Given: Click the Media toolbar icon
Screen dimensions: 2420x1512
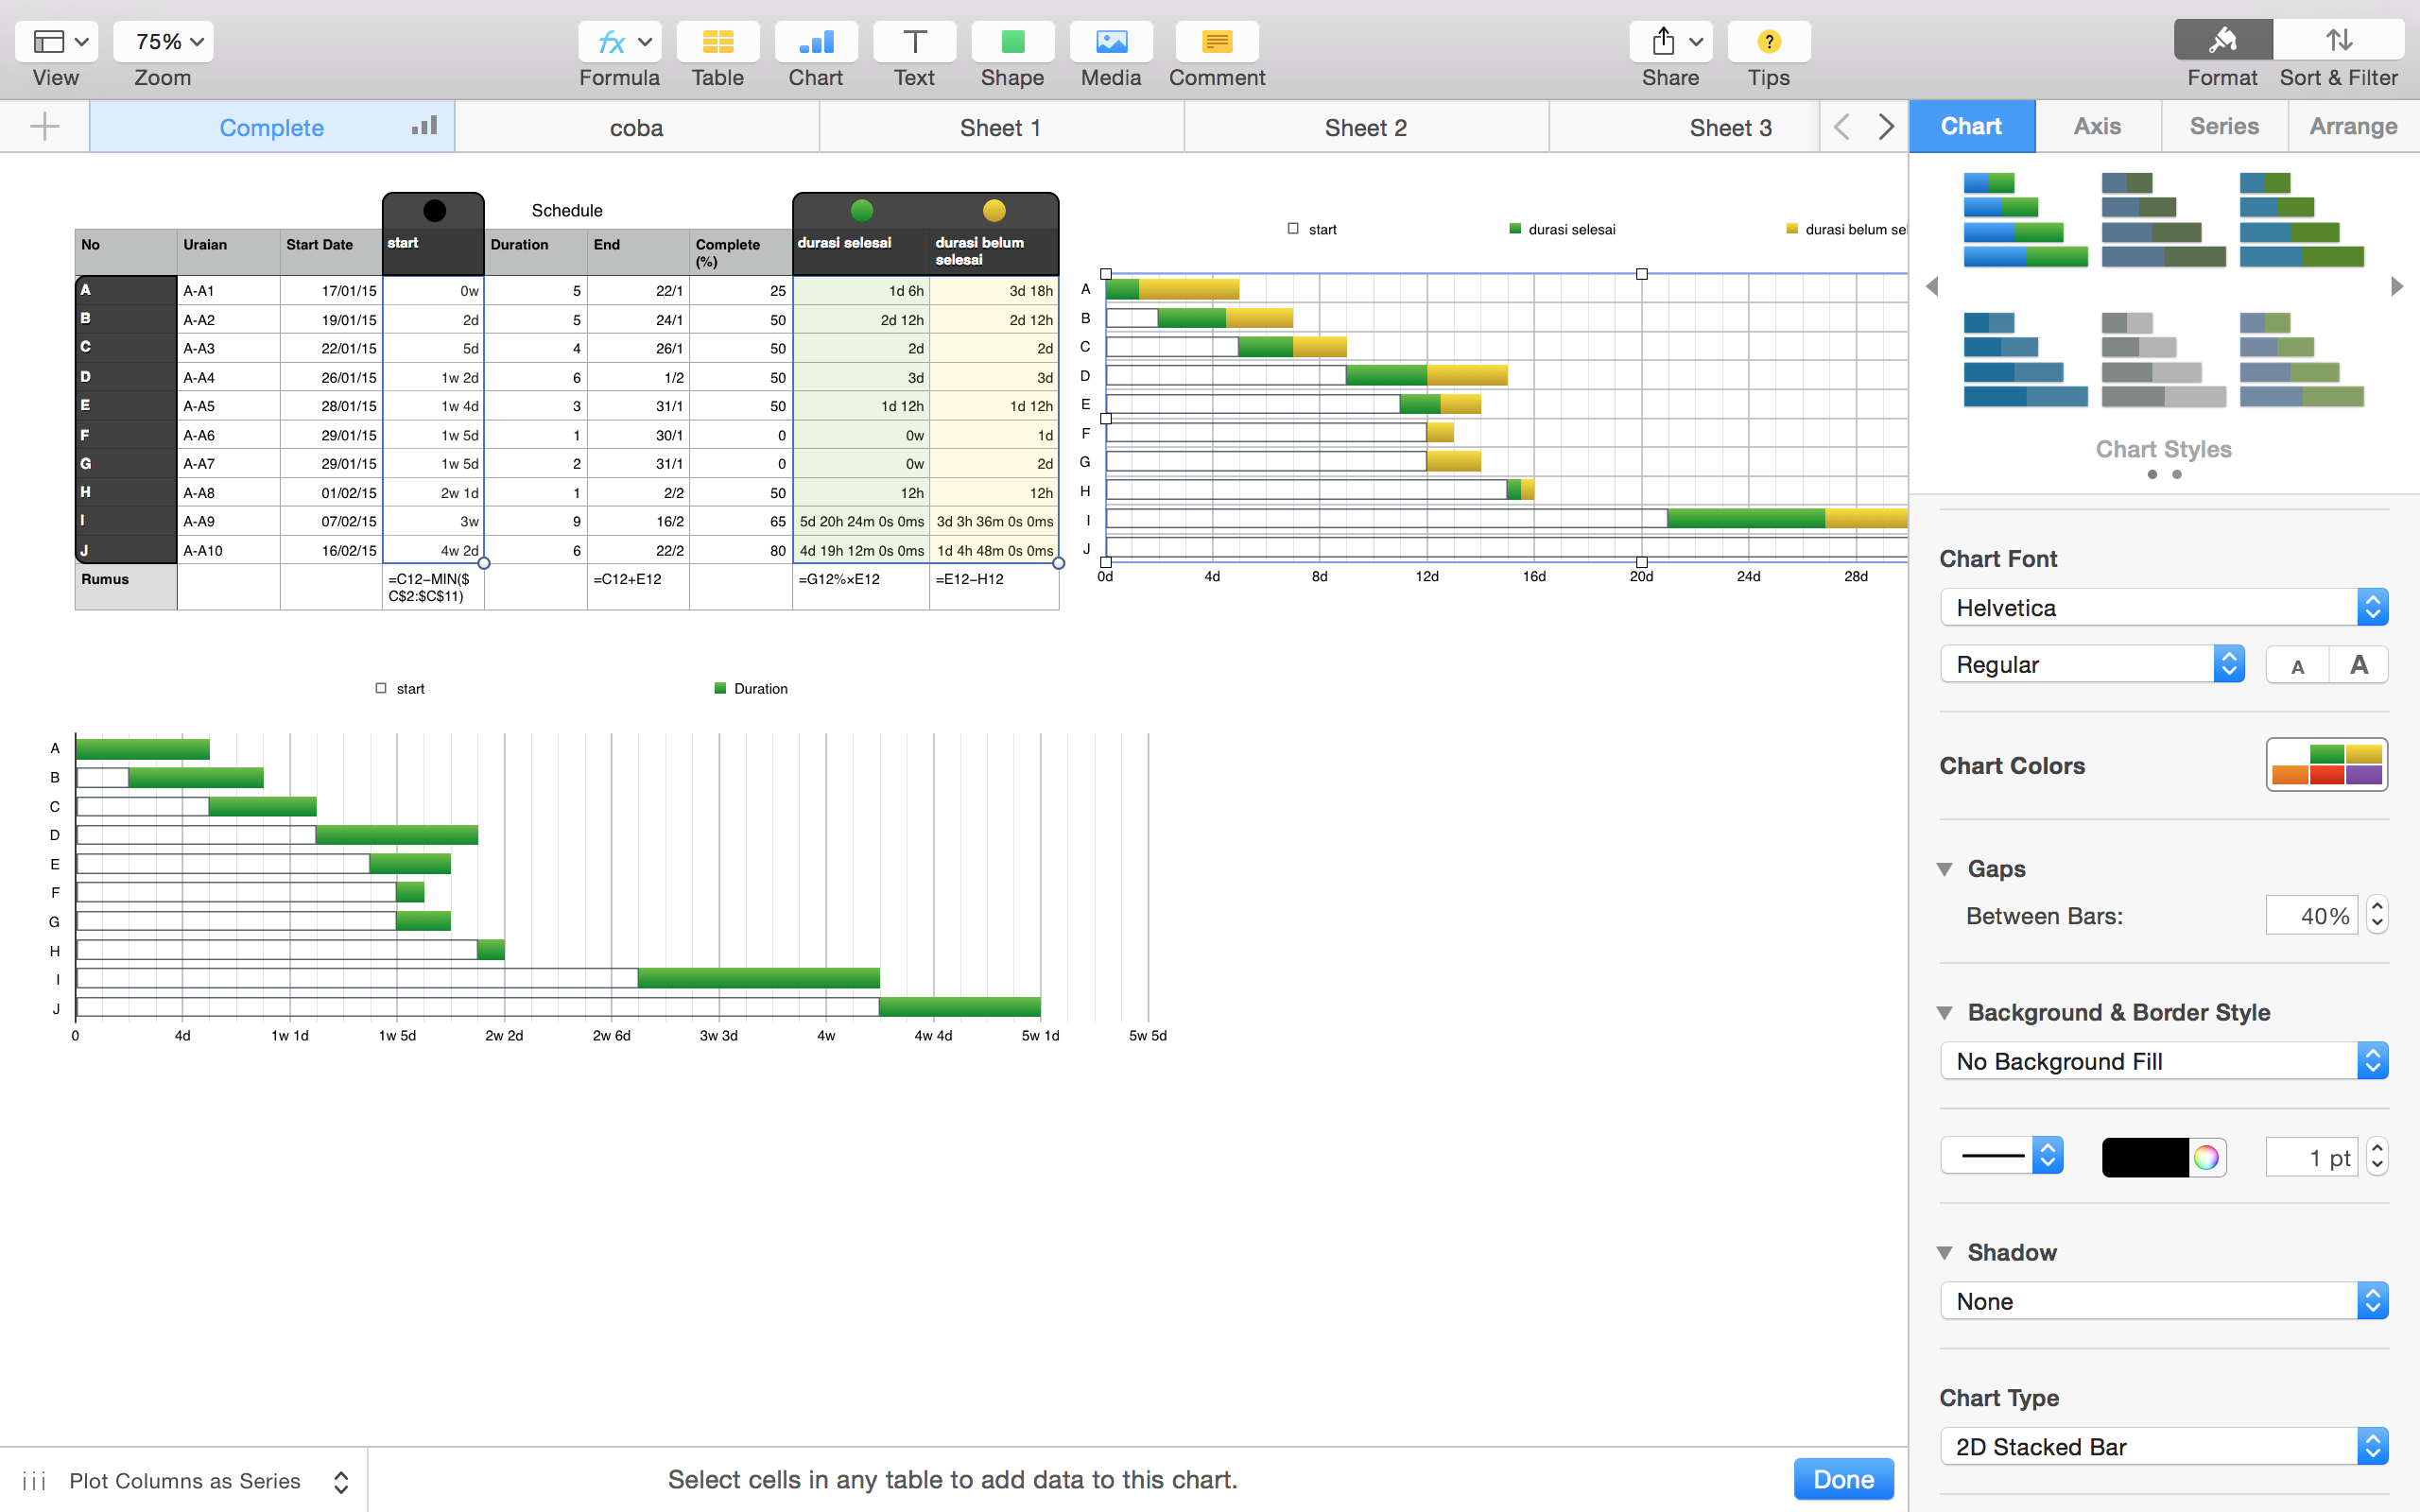Looking at the screenshot, I should click(1110, 42).
